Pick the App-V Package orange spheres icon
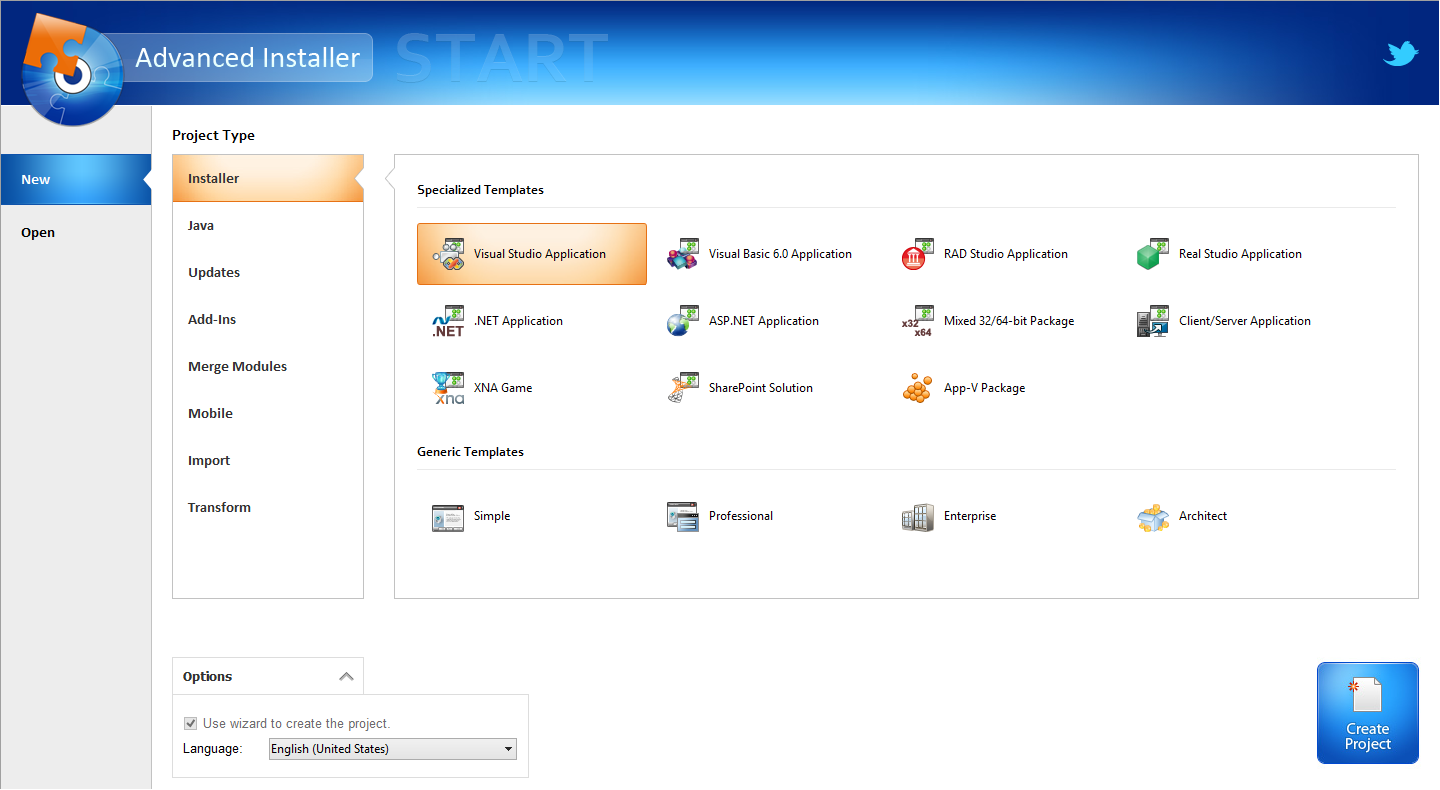 pyautogui.click(x=918, y=389)
